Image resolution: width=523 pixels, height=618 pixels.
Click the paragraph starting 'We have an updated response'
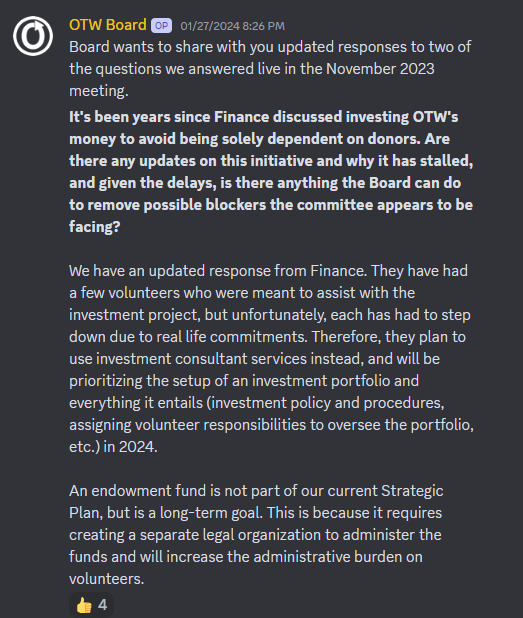[x=271, y=359]
